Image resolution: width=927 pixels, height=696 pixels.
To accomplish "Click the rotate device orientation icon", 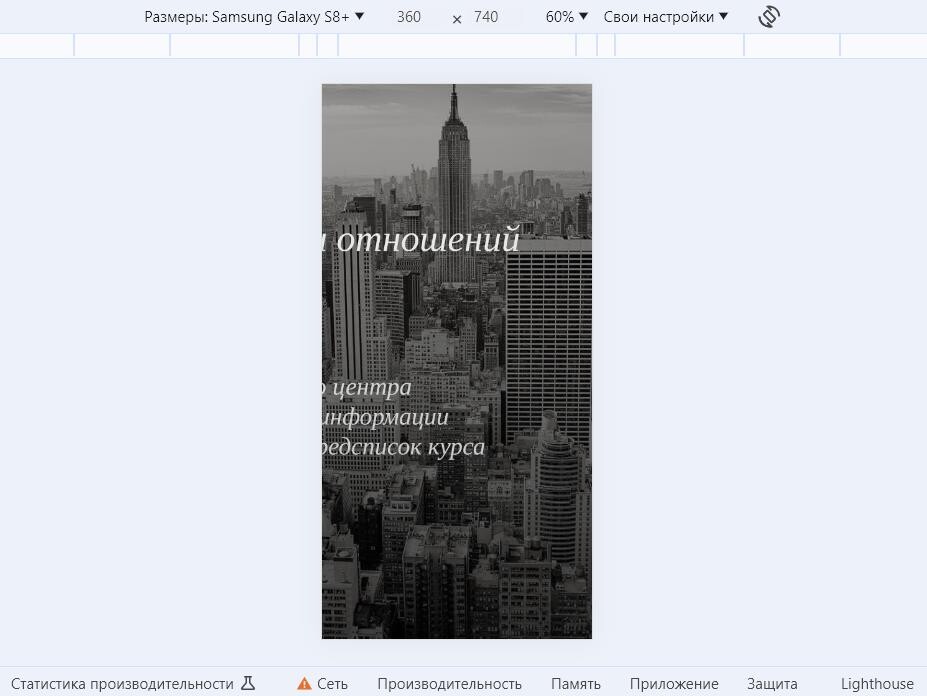I will pos(769,17).
